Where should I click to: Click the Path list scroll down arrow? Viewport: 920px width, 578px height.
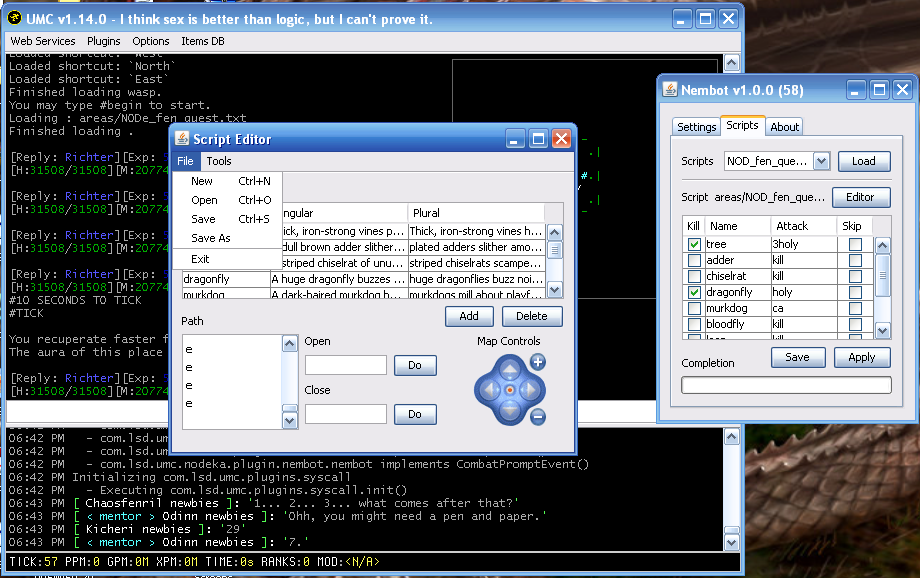pos(290,422)
